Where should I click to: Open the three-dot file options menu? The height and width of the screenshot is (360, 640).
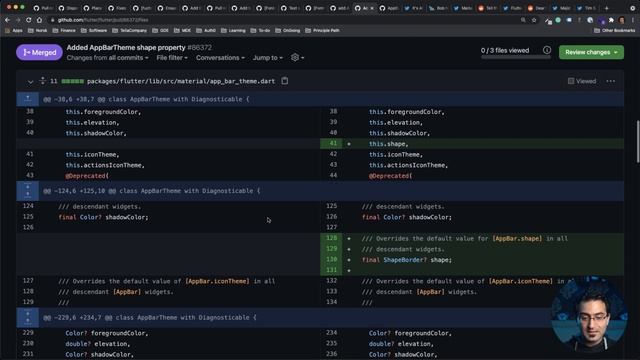pyautogui.click(x=611, y=81)
